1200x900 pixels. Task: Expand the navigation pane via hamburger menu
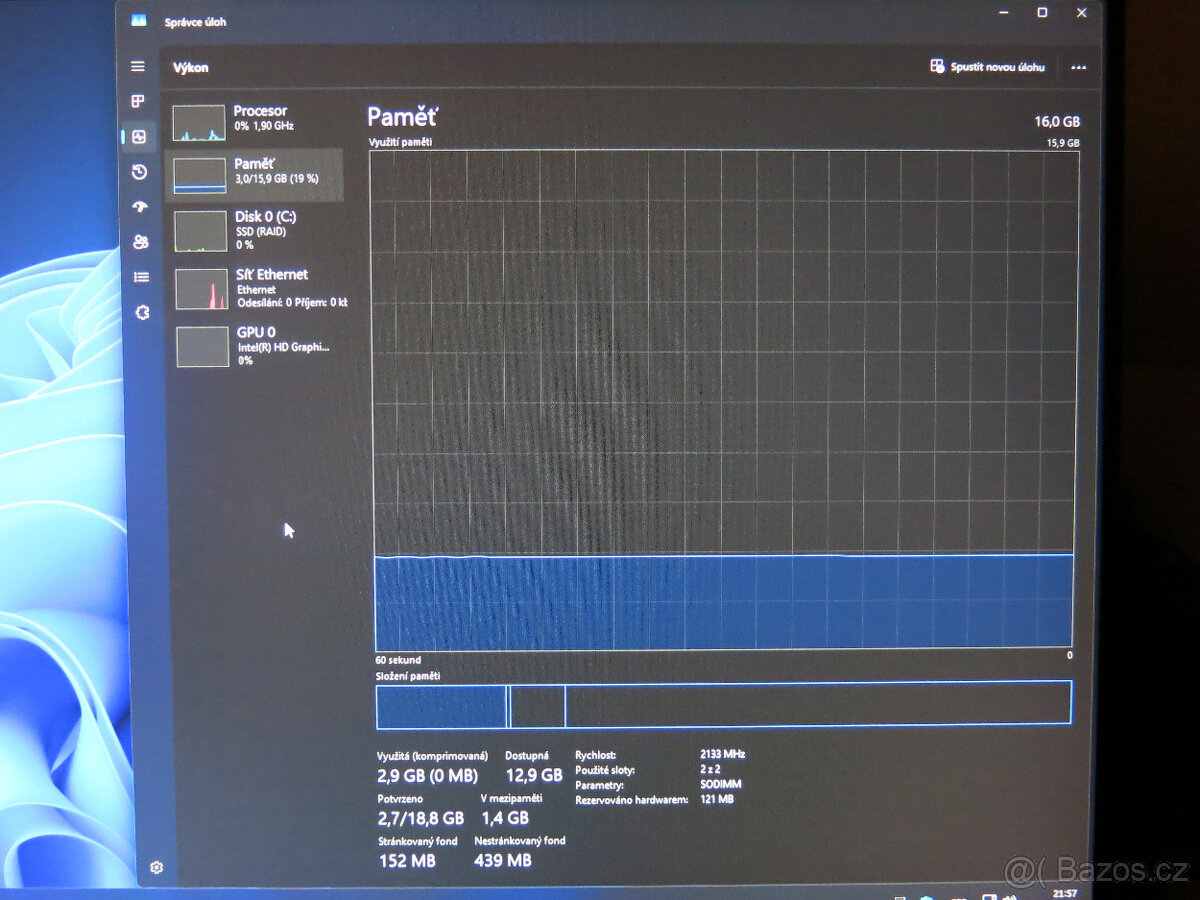(x=137, y=66)
